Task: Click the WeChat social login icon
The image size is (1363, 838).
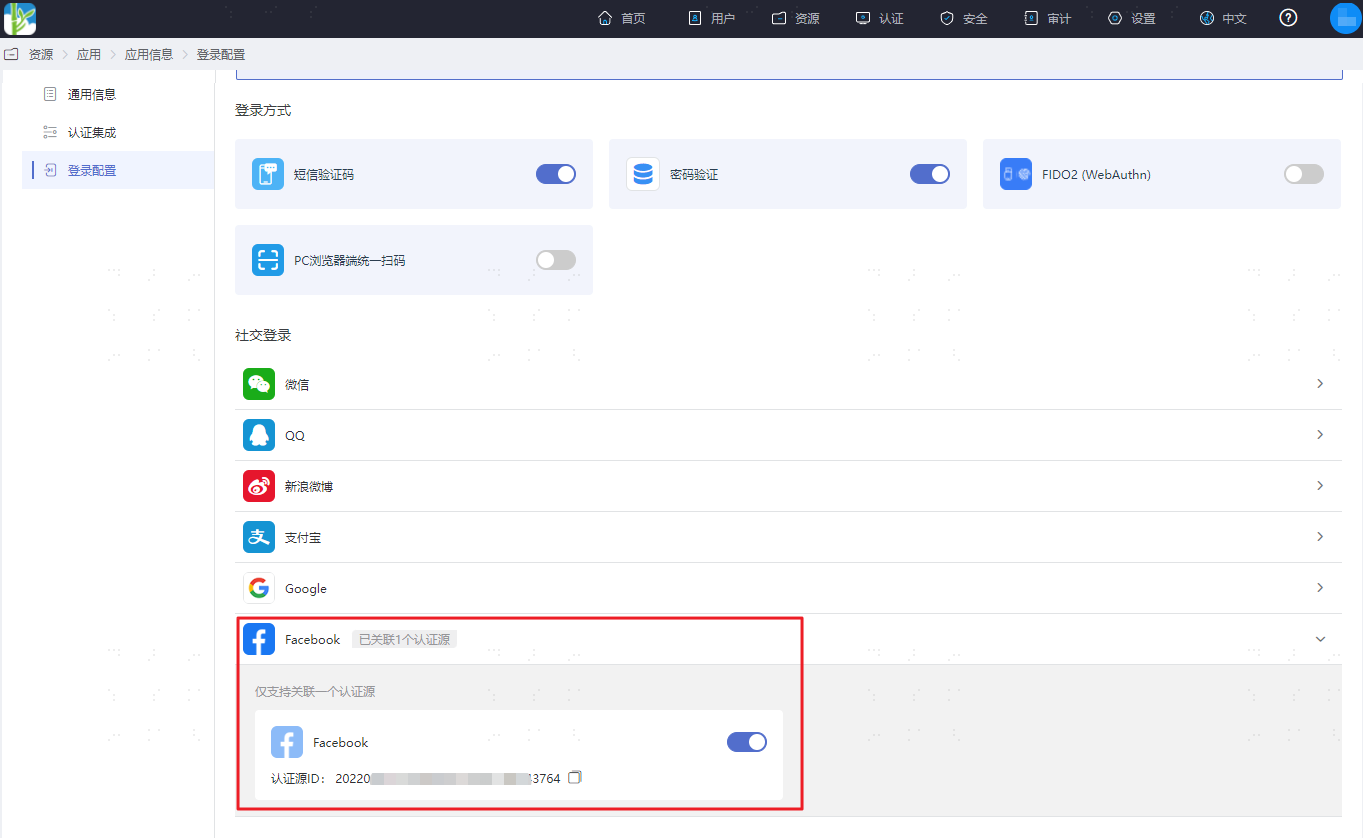Action: 259,384
